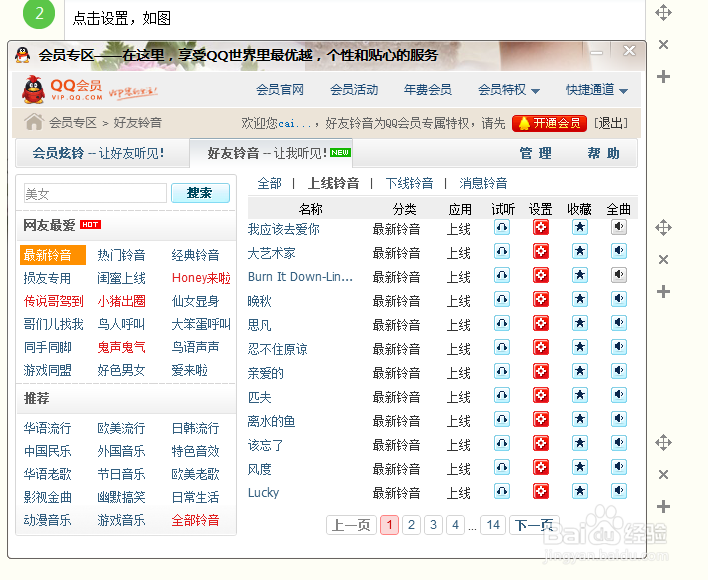
Task: Favorite the ringtone 大艺术家
Action: pyautogui.click(x=580, y=251)
